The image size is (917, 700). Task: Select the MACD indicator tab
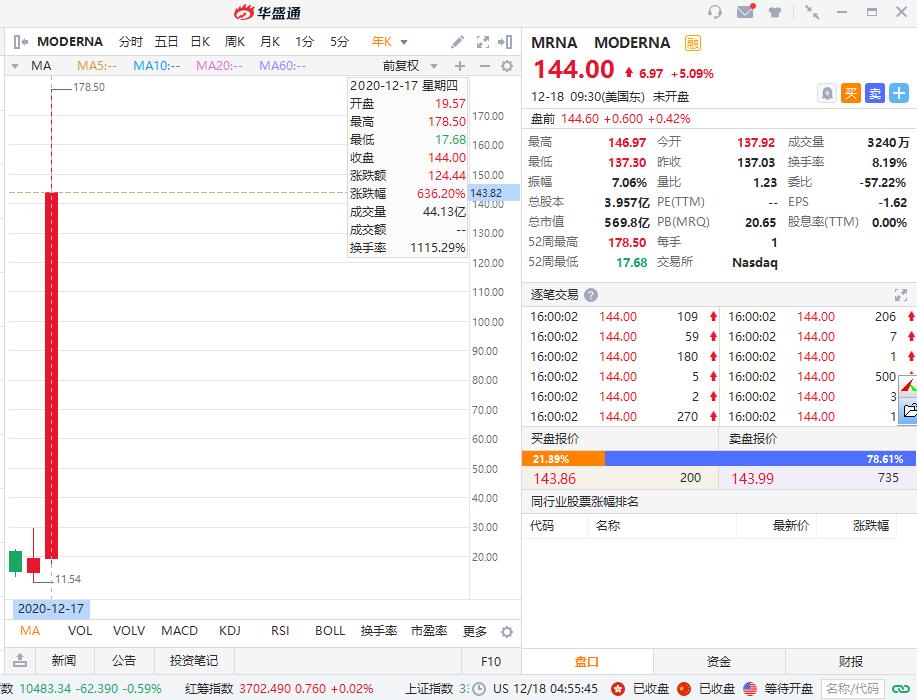179,631
